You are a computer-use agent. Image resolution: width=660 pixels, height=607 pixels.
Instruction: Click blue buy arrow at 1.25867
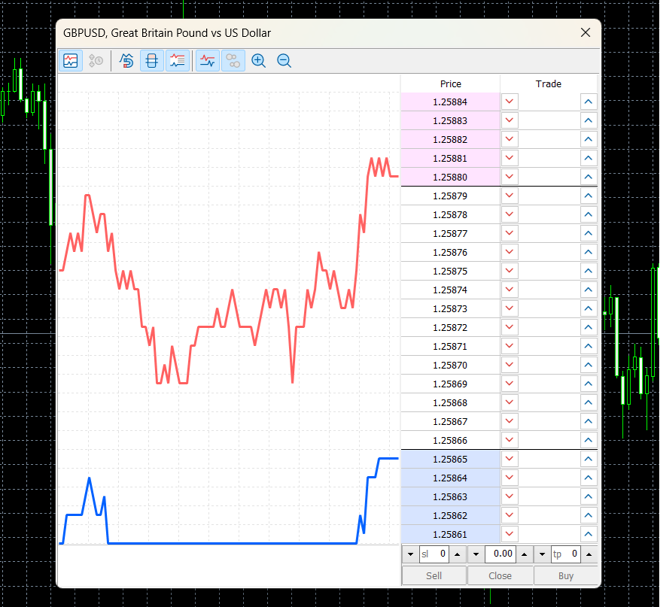[x=588, y=421]
